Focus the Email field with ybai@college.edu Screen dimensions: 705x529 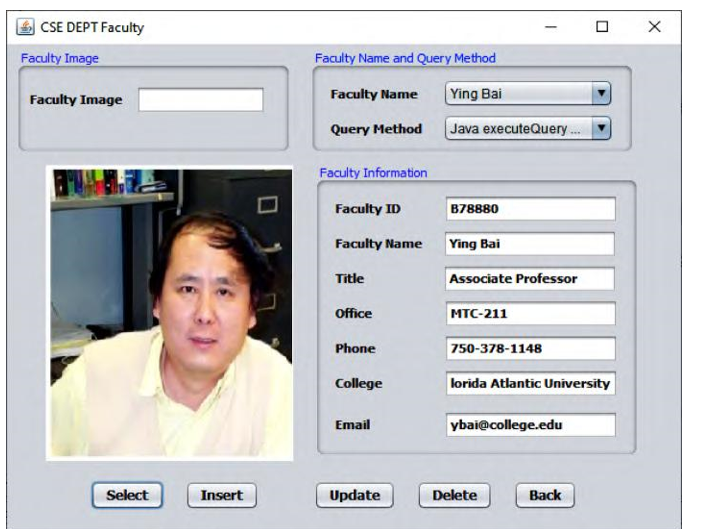[531, 425]
